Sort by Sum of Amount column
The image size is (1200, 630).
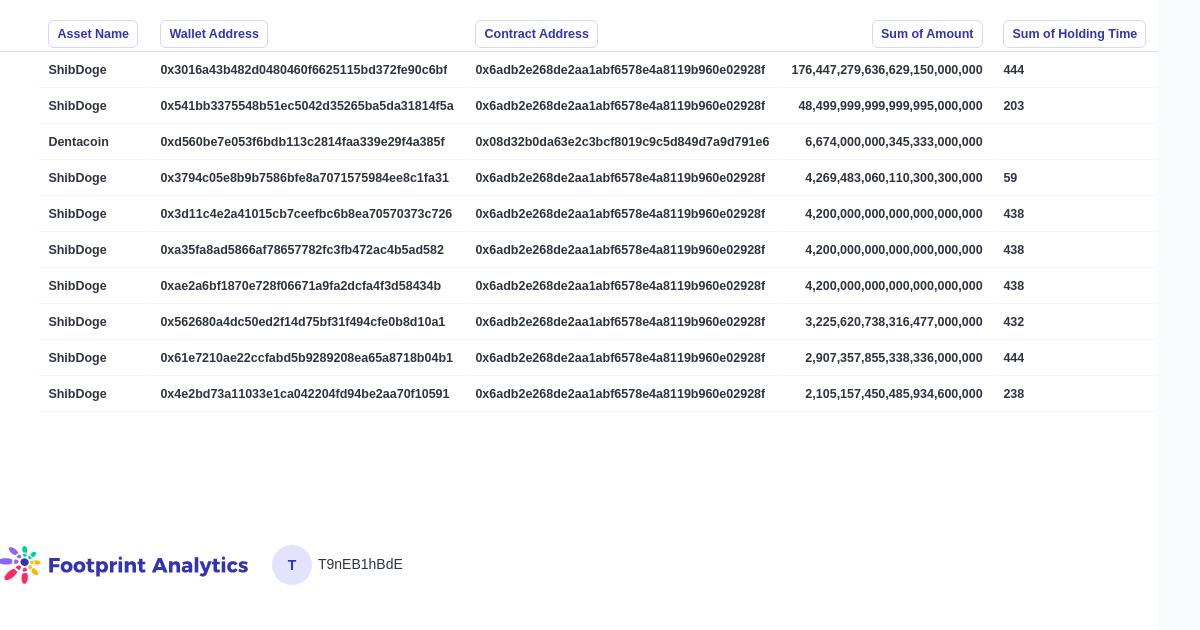pyautogui.click(x=927, y=34)
